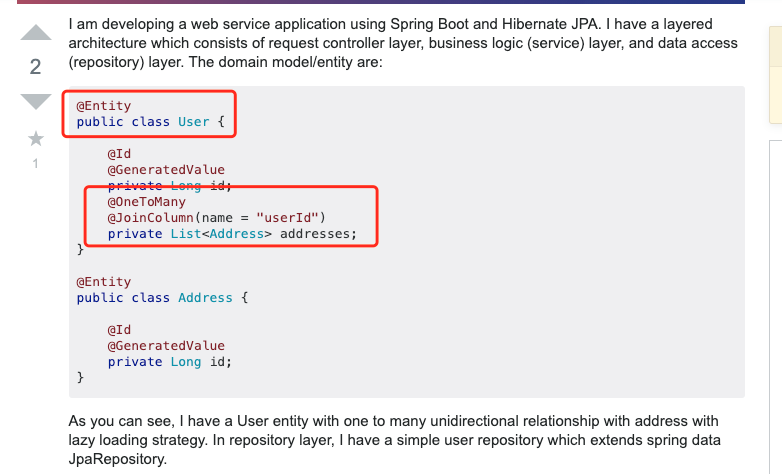The image size is (782, 474).
Task: Click the @JoinColumn(name = "userId") line
Action: click(x=217, y=217)
